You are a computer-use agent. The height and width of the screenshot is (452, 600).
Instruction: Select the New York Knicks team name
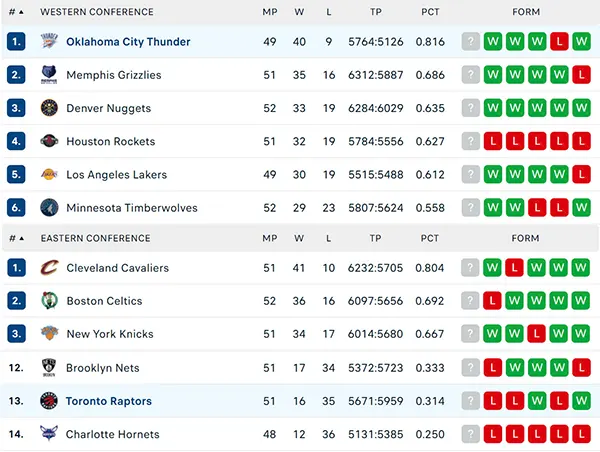coord(110,334)
